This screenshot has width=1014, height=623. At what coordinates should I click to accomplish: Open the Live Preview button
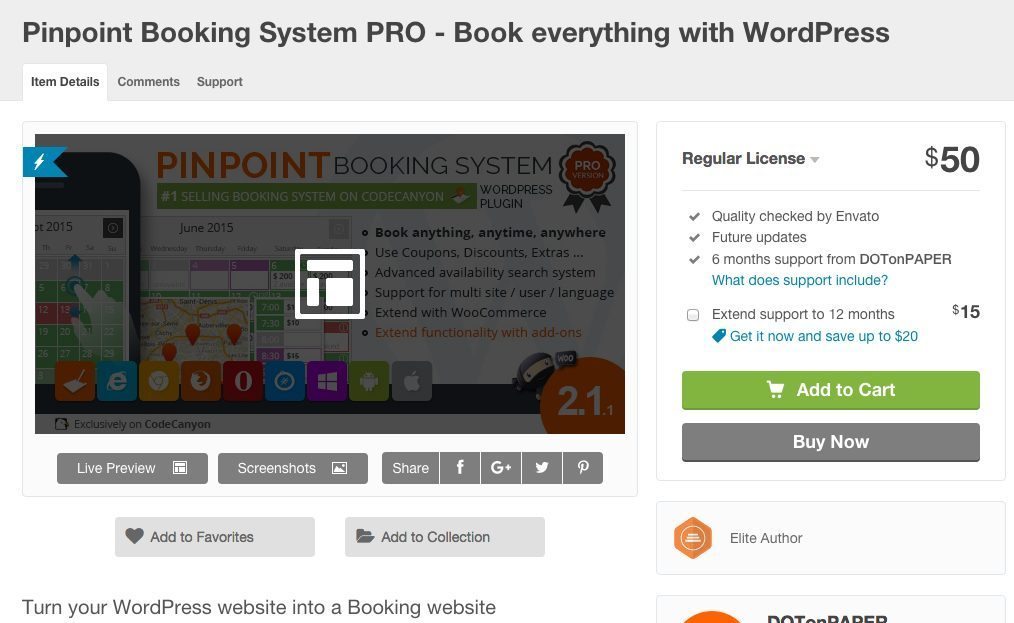coord(132,468)
